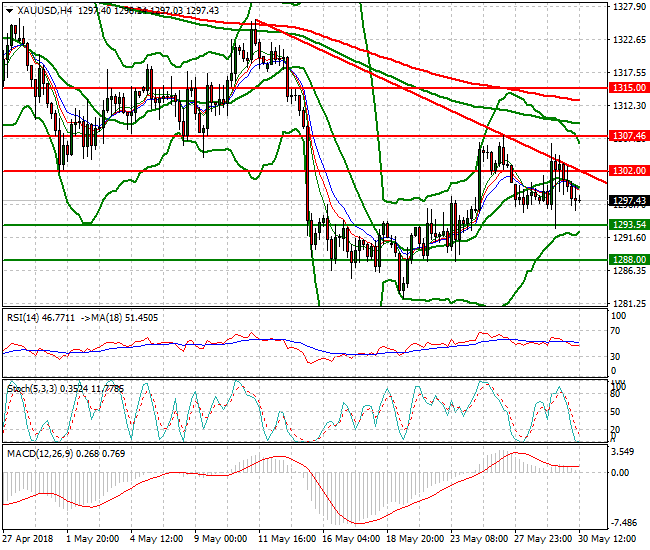
Task: Select the 1288.00 green support label
Action: 629,260
